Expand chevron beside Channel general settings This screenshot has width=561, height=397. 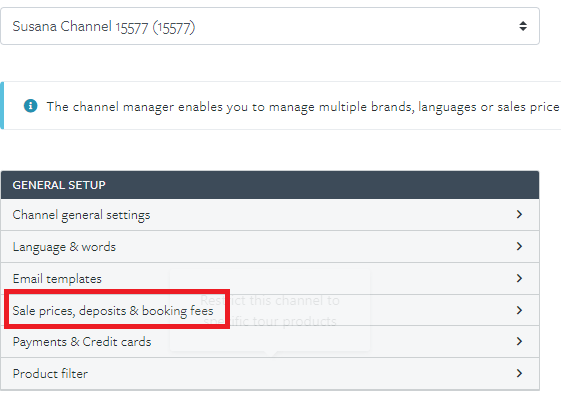tap(519, 214)
